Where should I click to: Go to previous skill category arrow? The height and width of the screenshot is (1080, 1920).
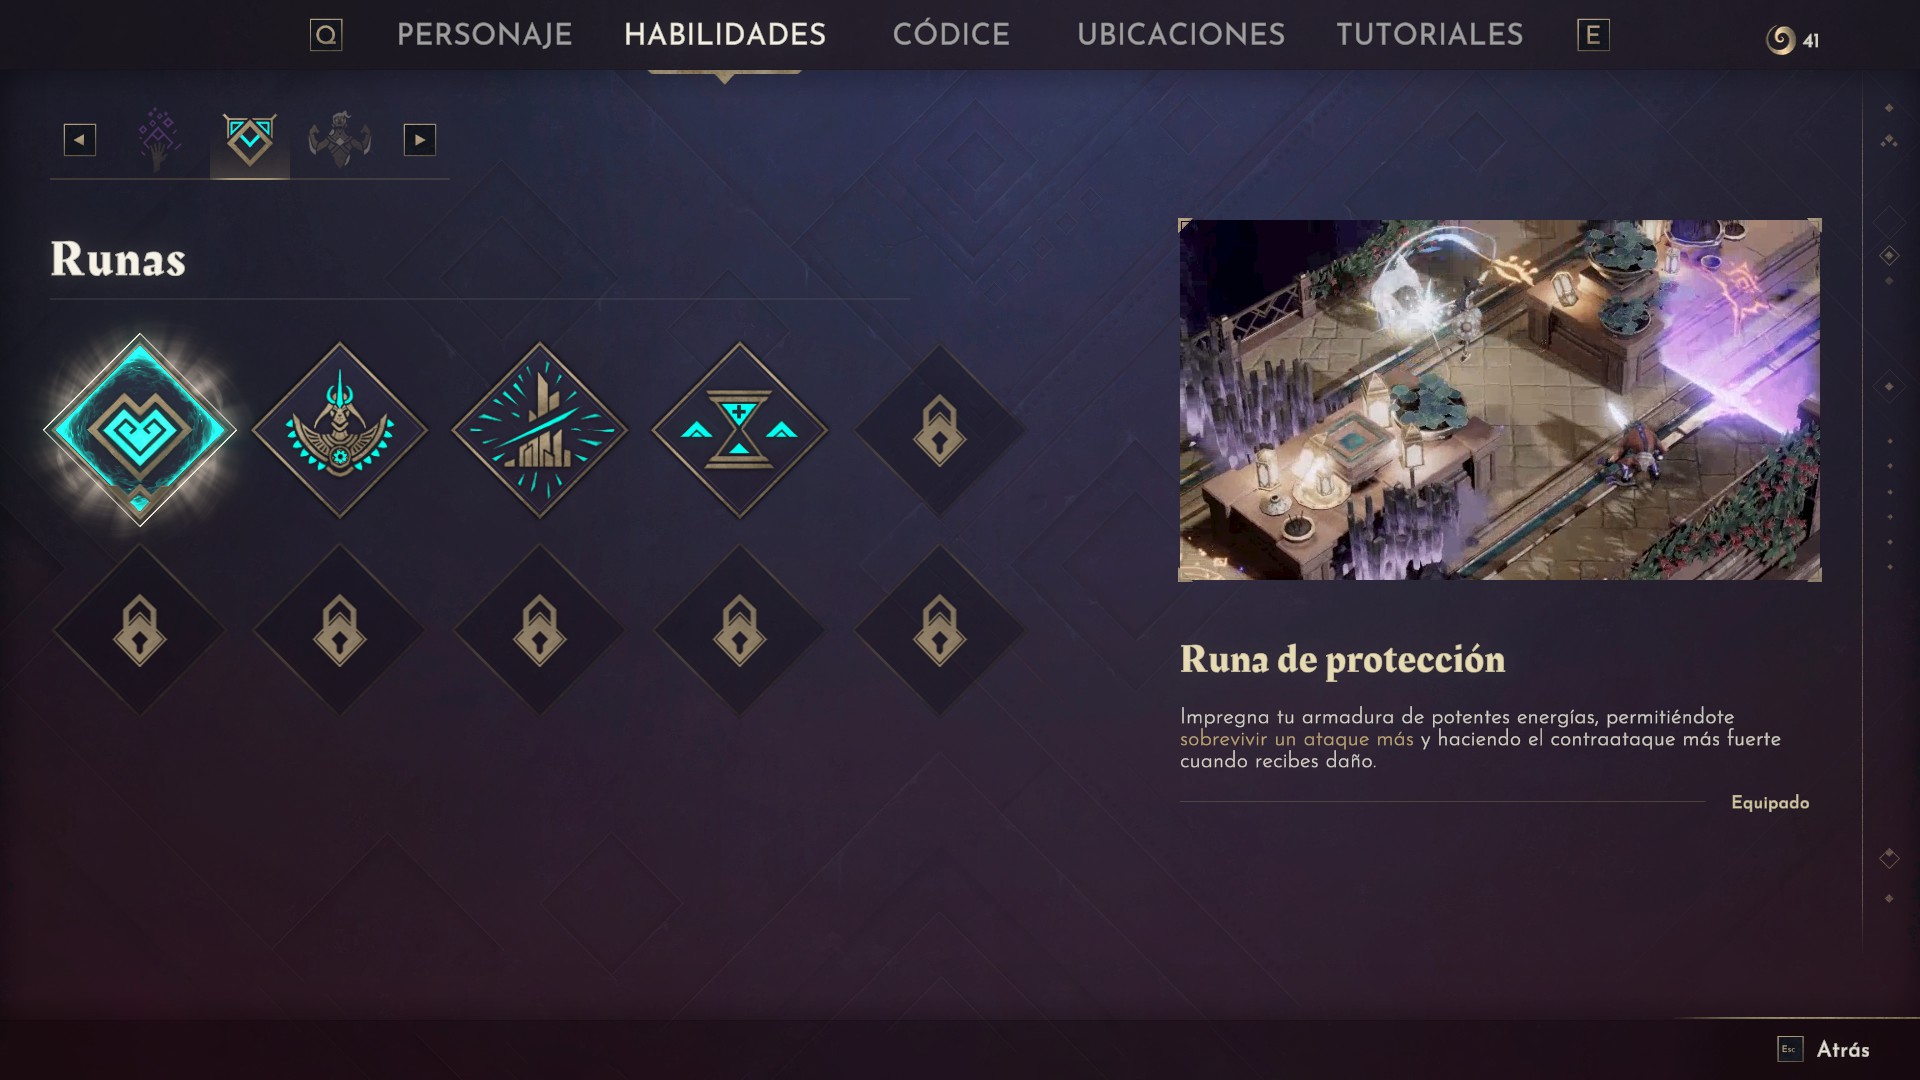point(80,140)
